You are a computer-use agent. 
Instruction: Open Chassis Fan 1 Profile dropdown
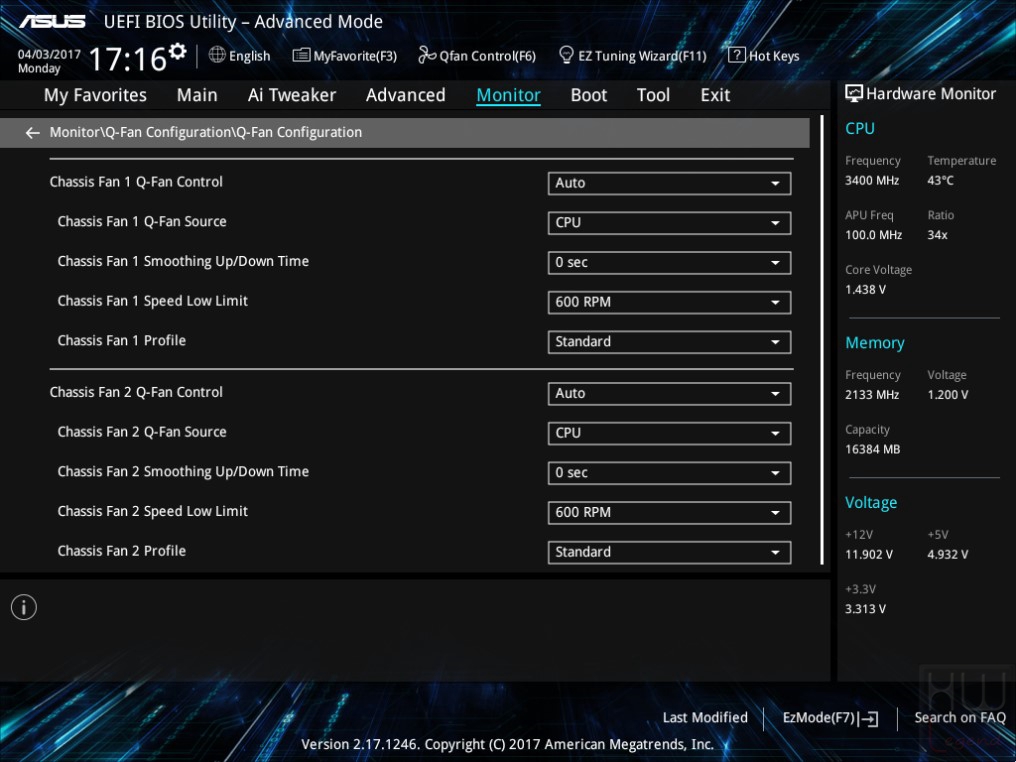669,341
